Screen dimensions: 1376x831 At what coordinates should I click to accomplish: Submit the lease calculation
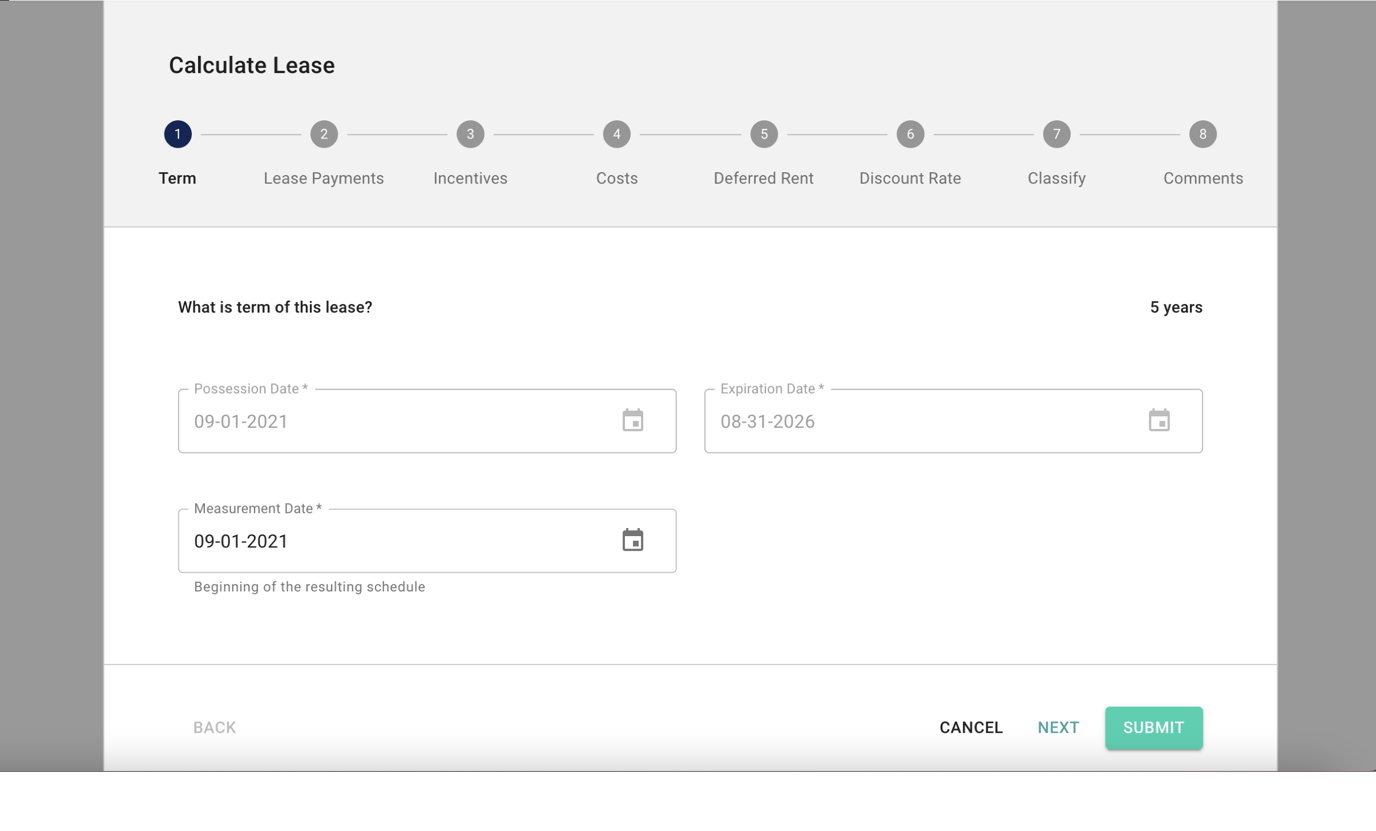click(x=1153, y=727)
